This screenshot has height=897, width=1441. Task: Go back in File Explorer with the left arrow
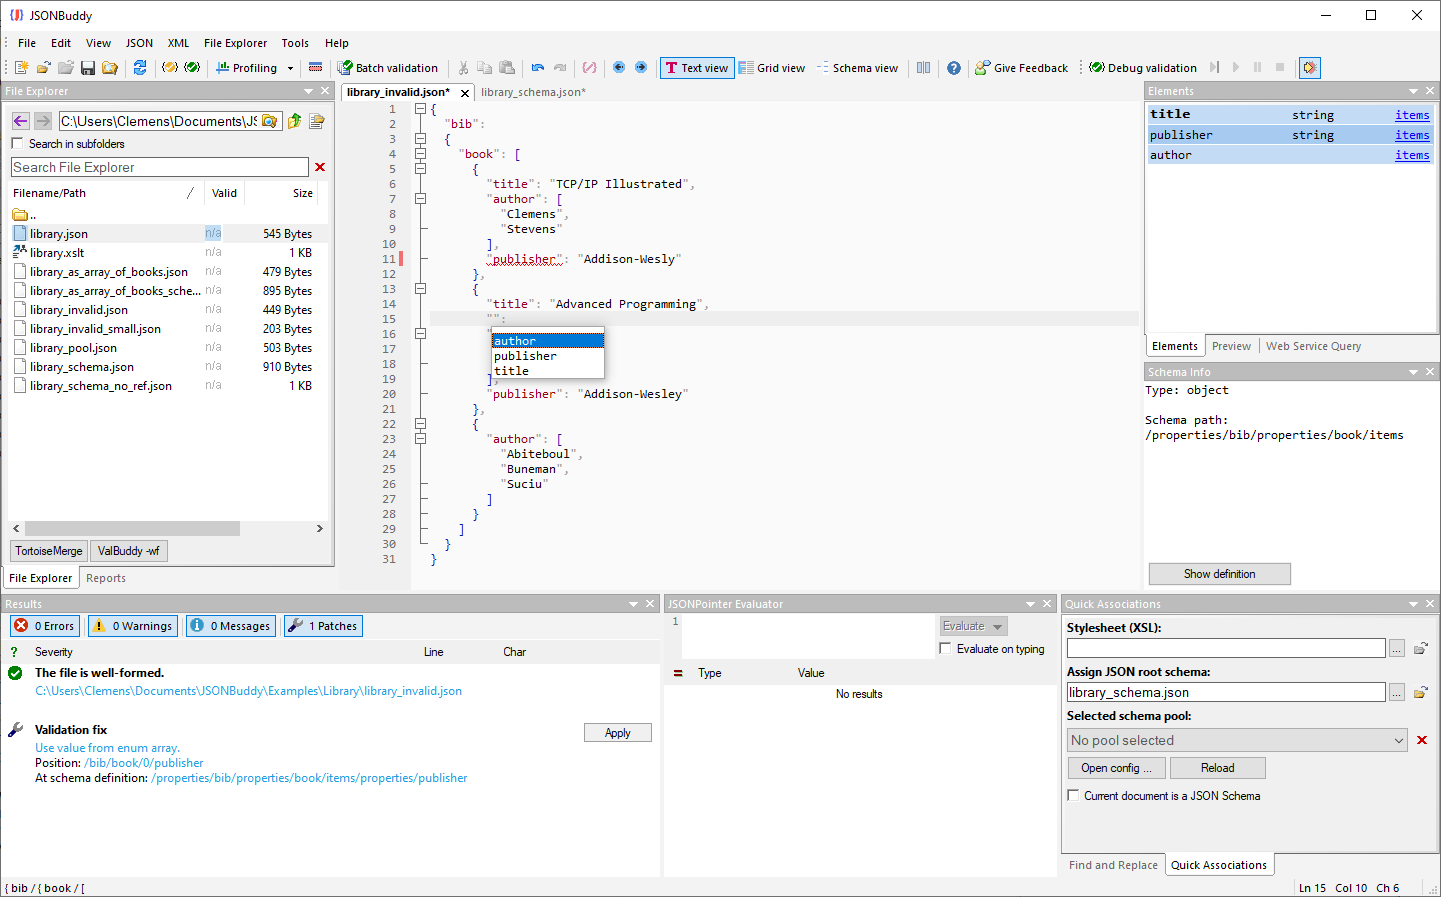coord(20,121)
